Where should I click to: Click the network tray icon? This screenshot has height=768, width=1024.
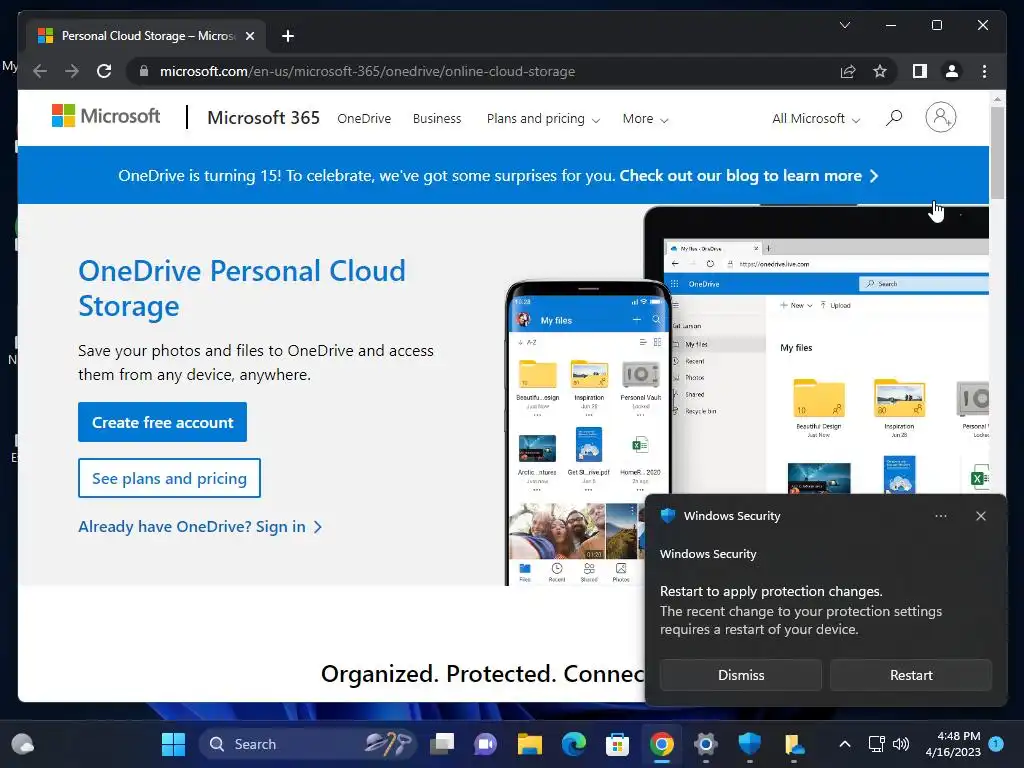click(x=876, y=744)
